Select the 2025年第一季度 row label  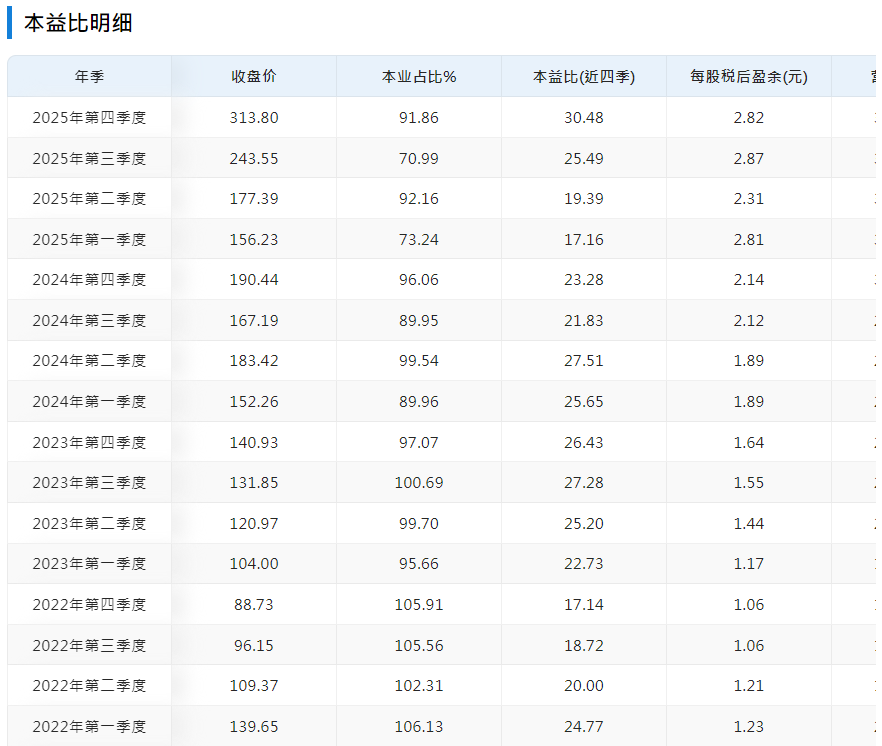click(89, 239)
